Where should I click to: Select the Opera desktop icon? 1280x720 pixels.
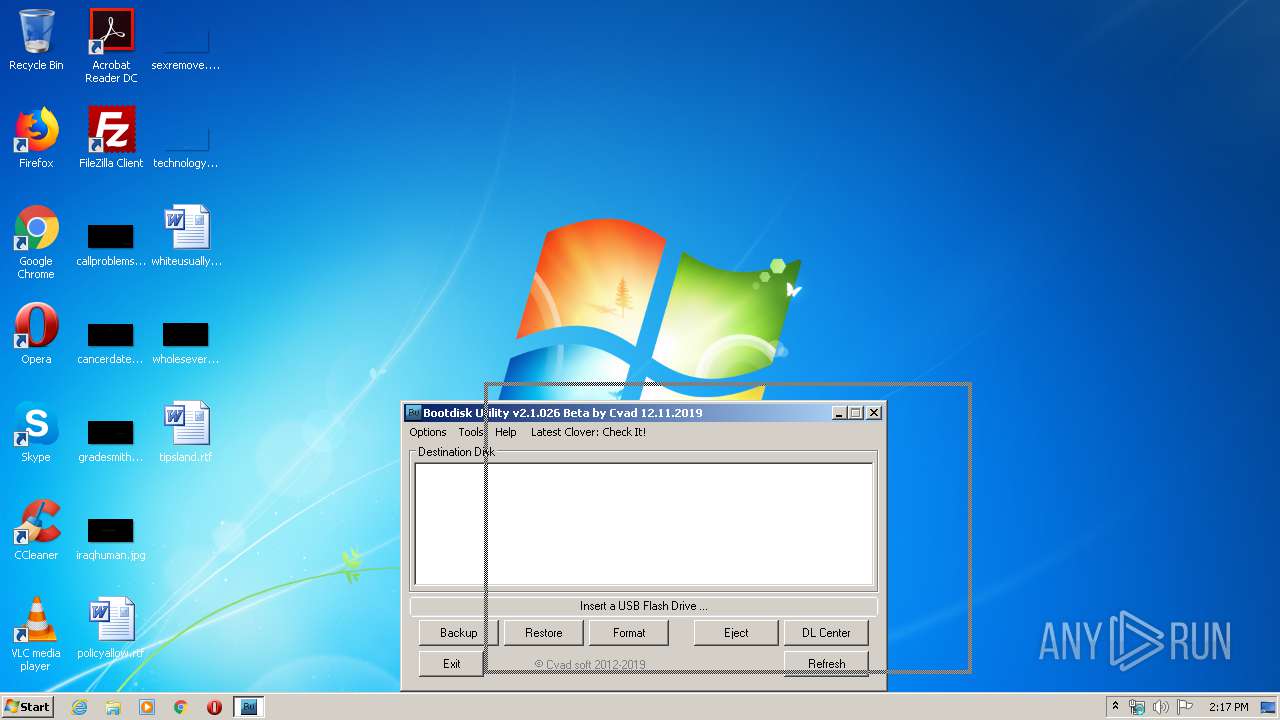click(x=36, y=335)
